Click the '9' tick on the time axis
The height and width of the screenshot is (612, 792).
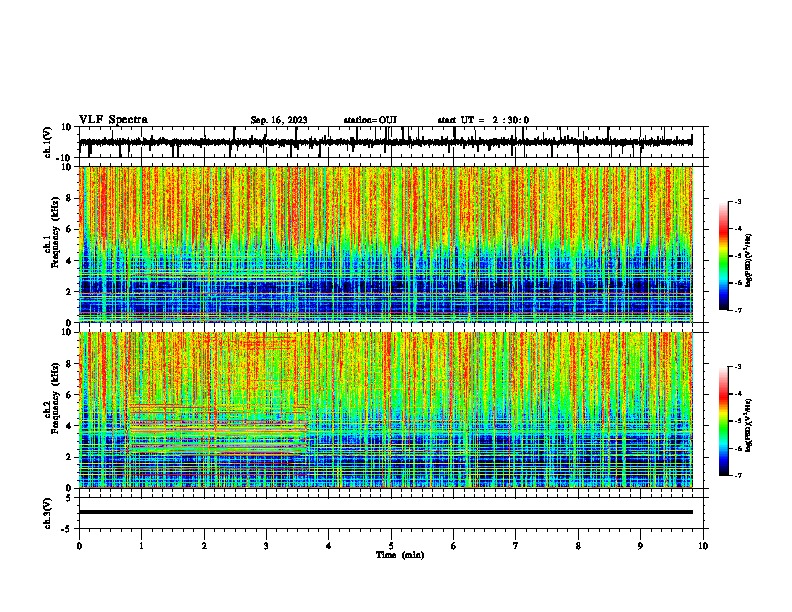pos(640,546)
